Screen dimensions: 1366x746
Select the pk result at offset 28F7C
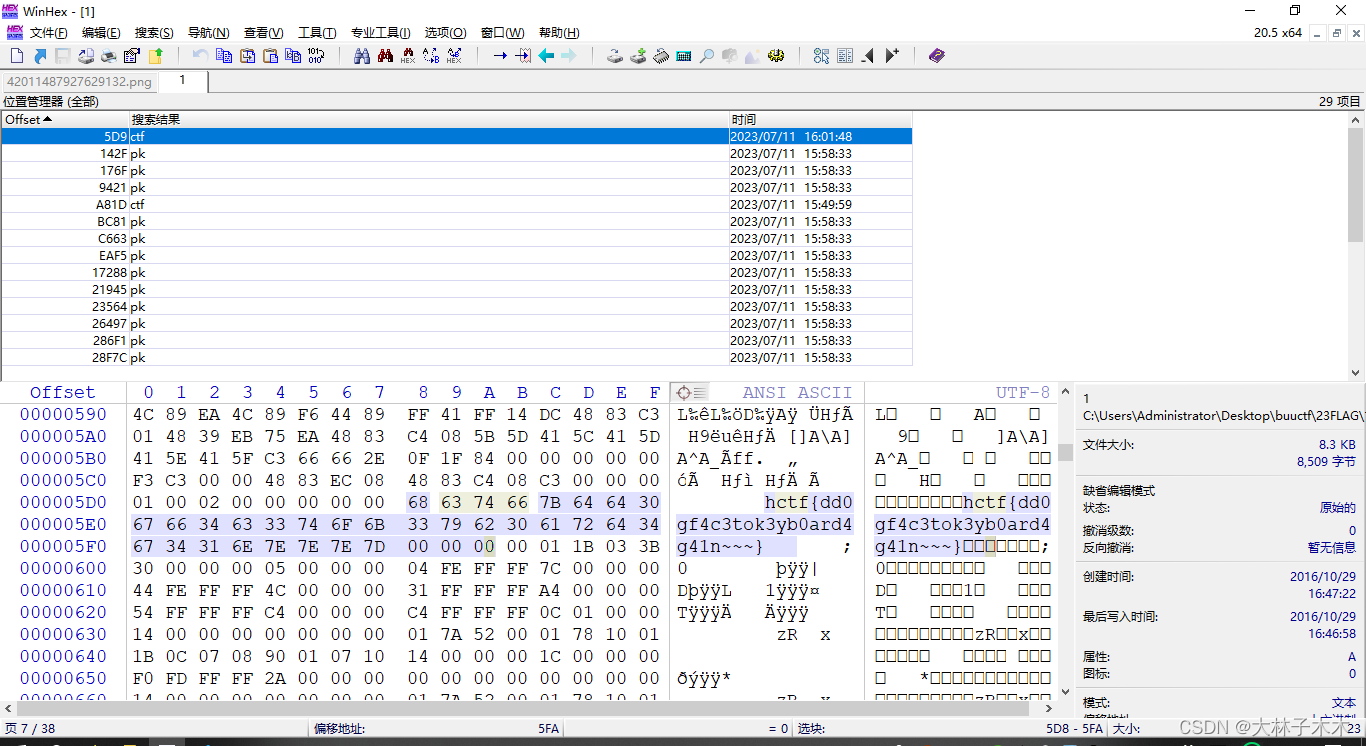(x=457, y=357)
